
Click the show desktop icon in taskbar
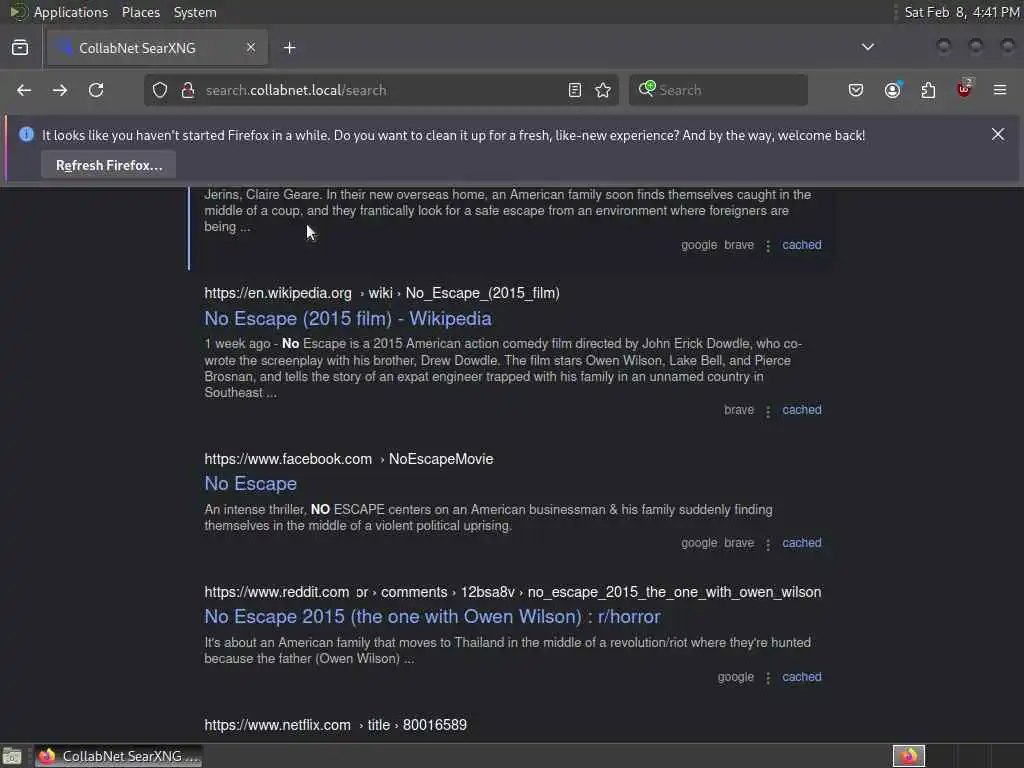[12, 756]
